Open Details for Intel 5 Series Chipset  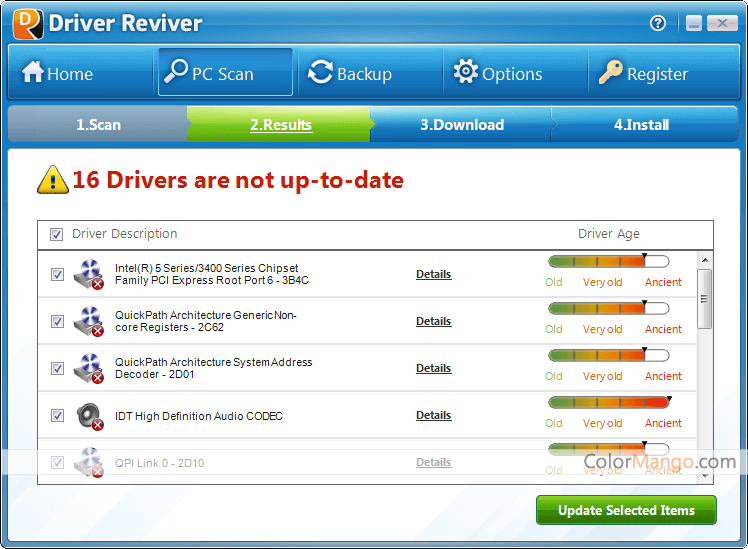pos(433,274)
